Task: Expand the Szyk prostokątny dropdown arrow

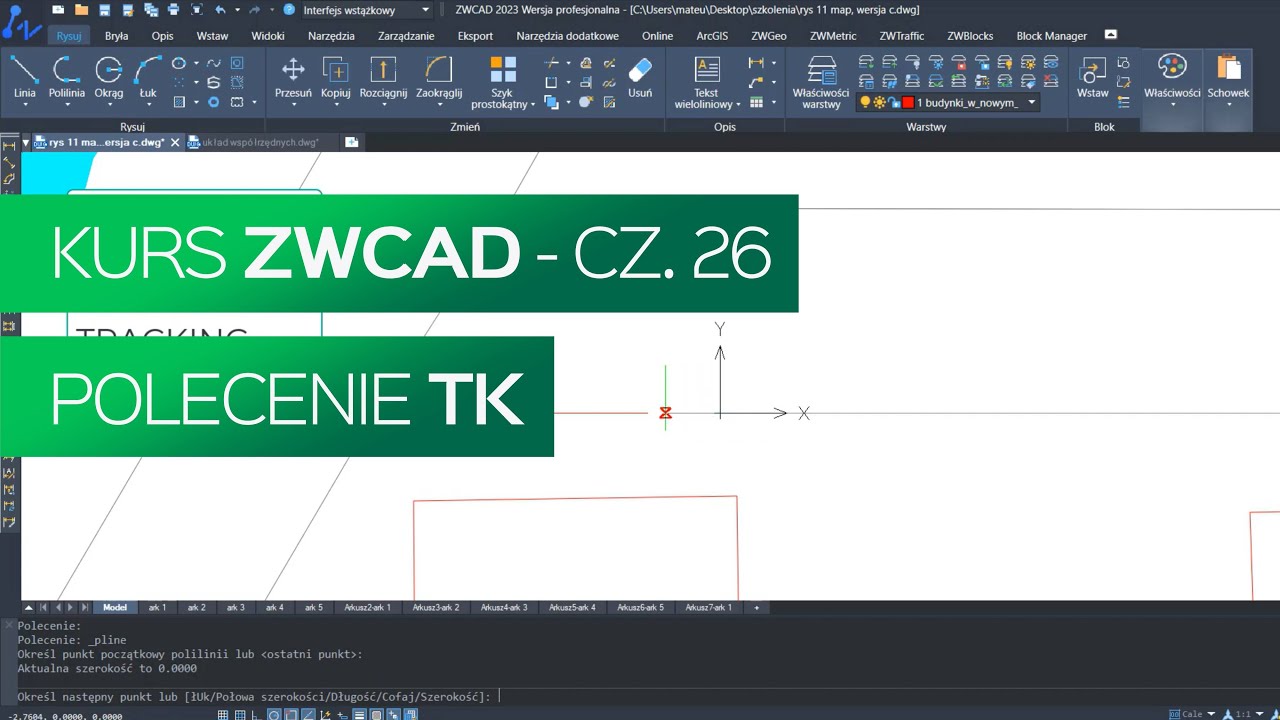Action: [533, 104]
